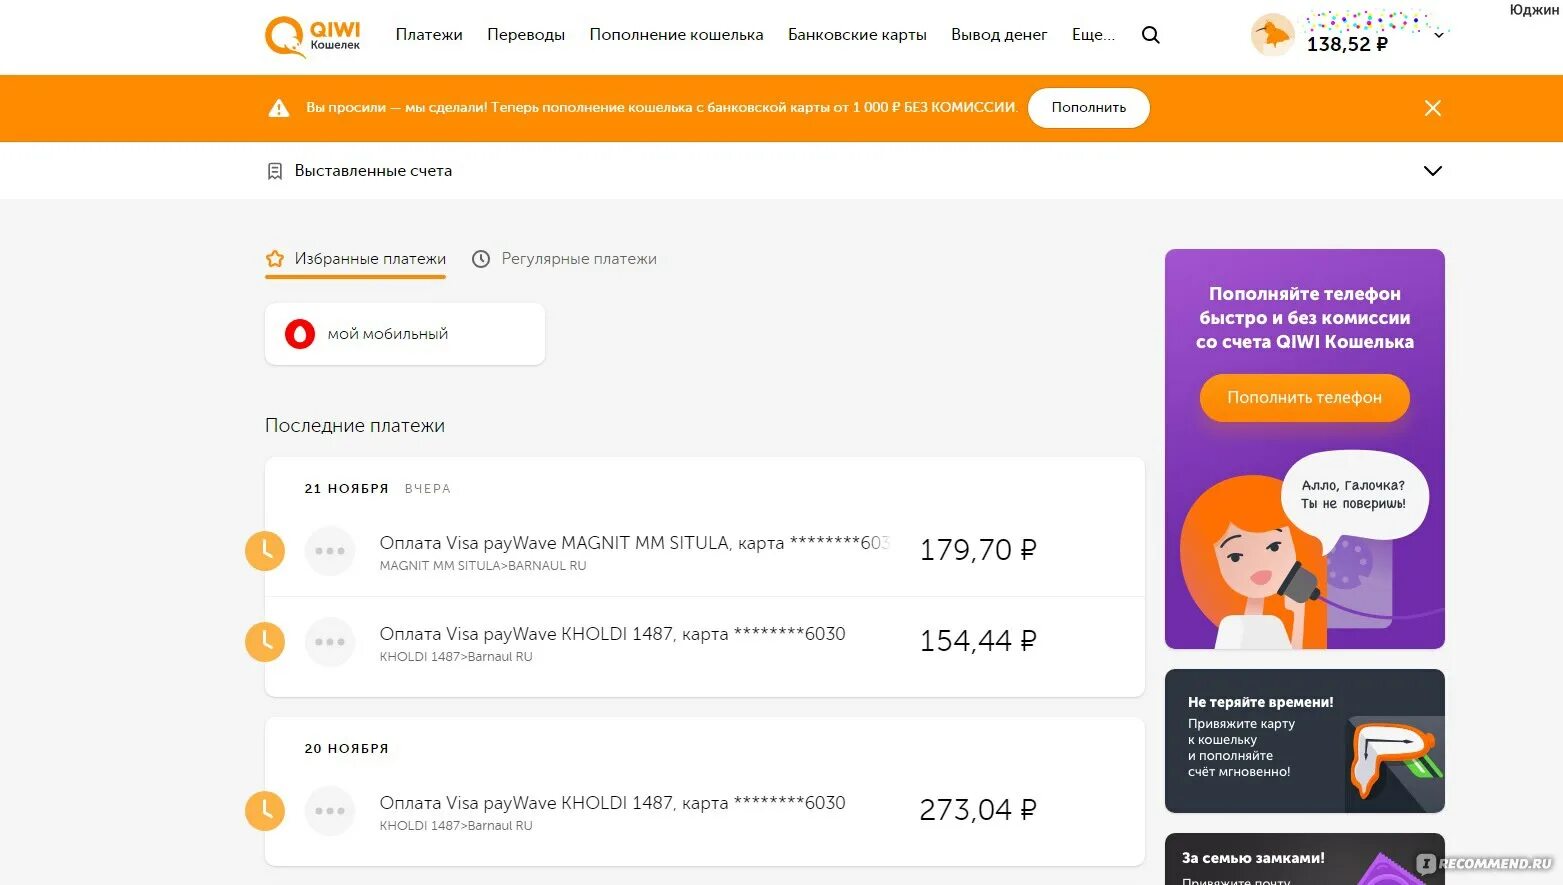Open the MAGNIT MM SITULA payment row
Screen dimensions: 1563x885
[705, 551]
